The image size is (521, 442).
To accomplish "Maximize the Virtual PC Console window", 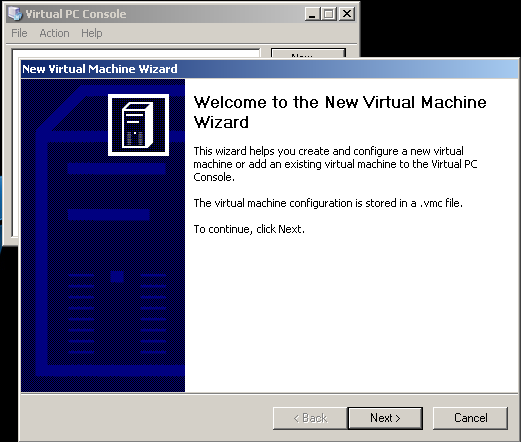I will (x=329, y=14).
